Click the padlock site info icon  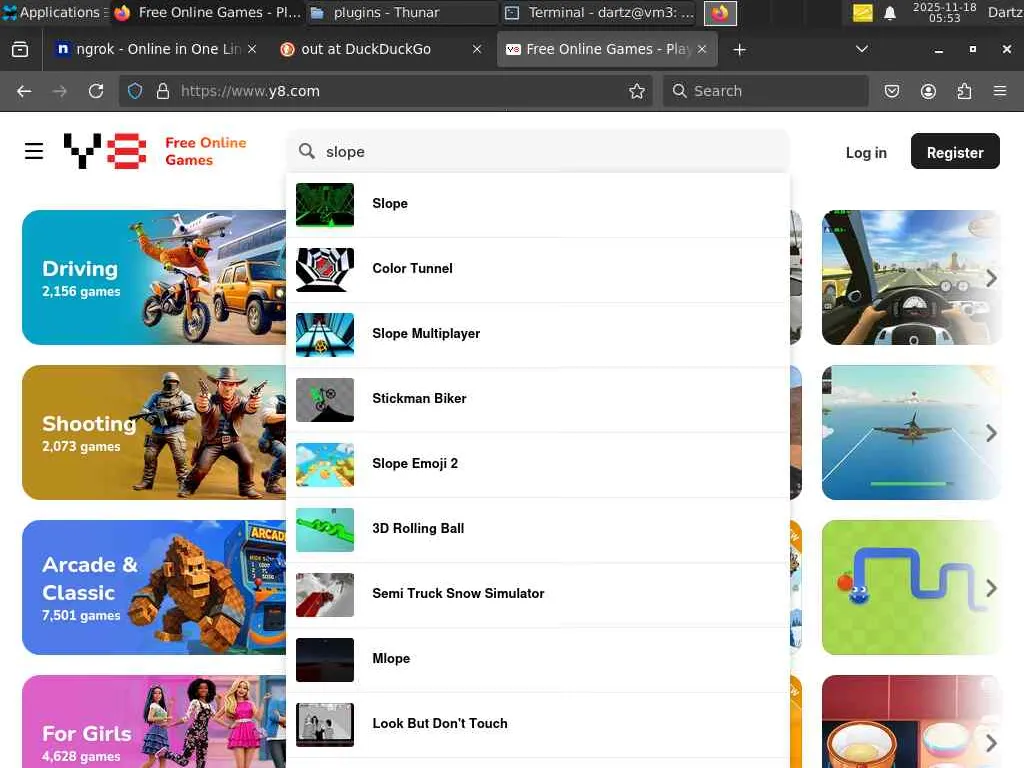click(163, 91)
